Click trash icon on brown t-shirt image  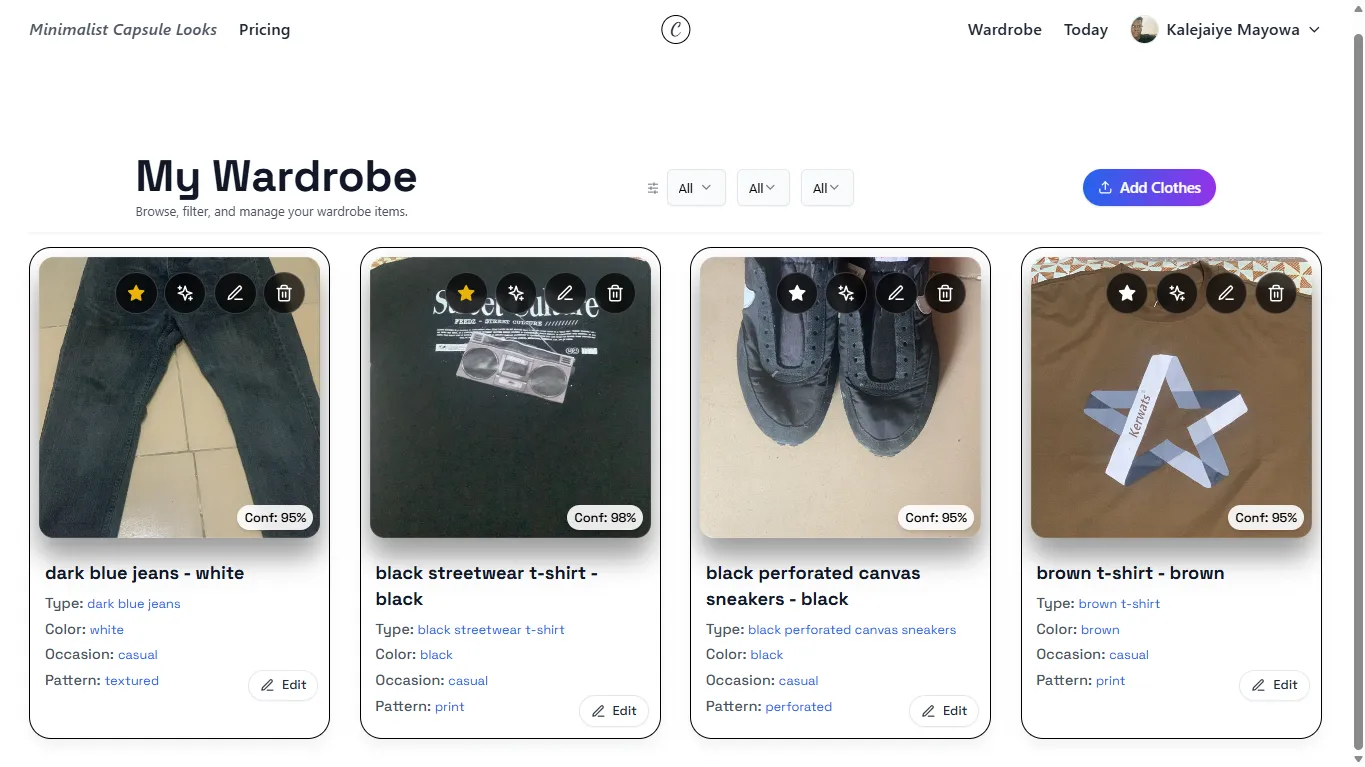[1276, 293]
